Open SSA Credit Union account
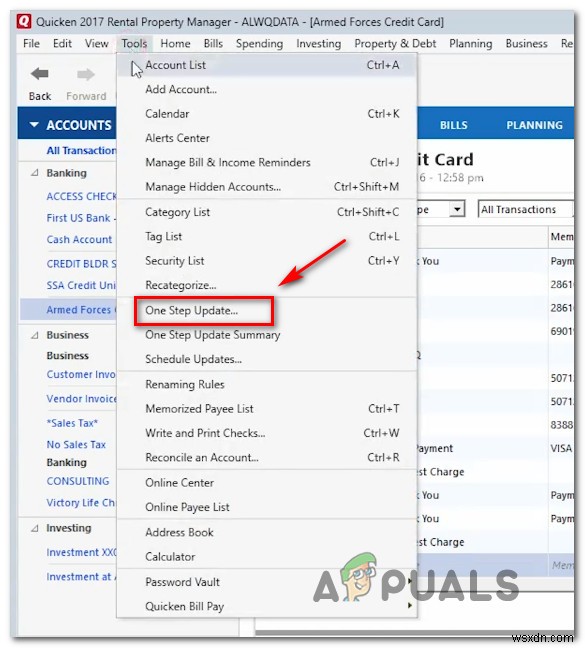The height and width of the screenshot is (648, 585). point(81,285)
